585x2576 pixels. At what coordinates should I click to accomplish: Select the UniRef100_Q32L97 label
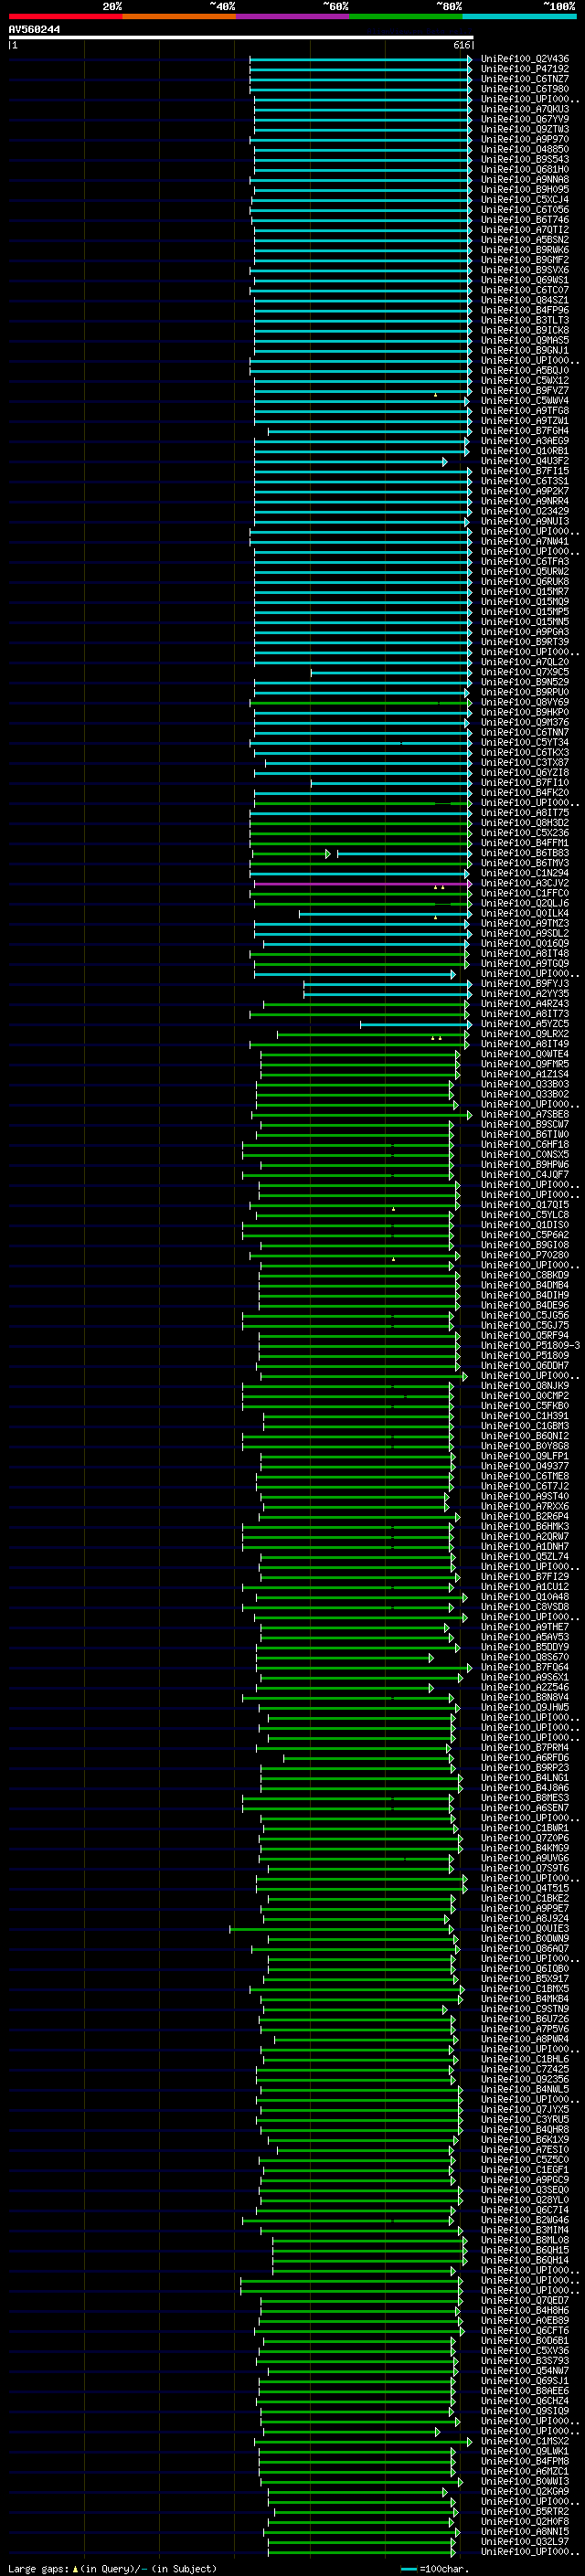[525, 2540]
